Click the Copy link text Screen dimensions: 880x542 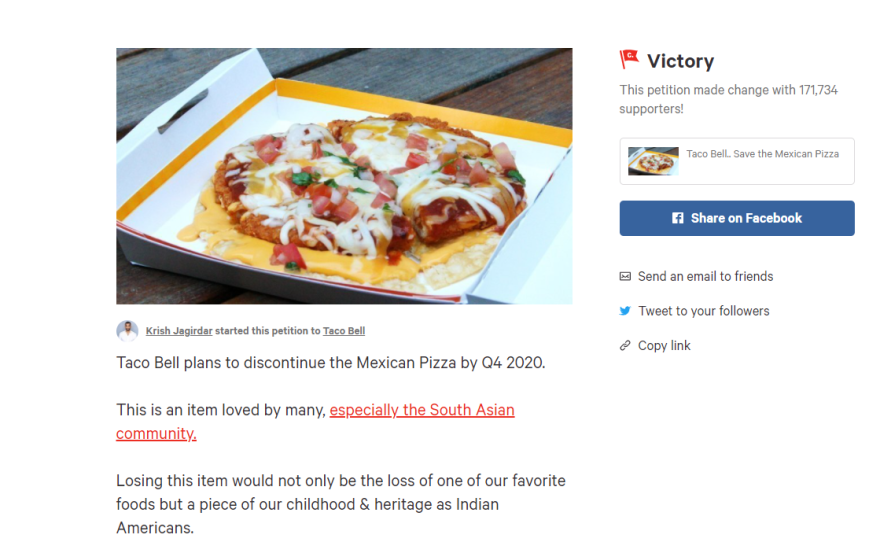coord(664,346)
